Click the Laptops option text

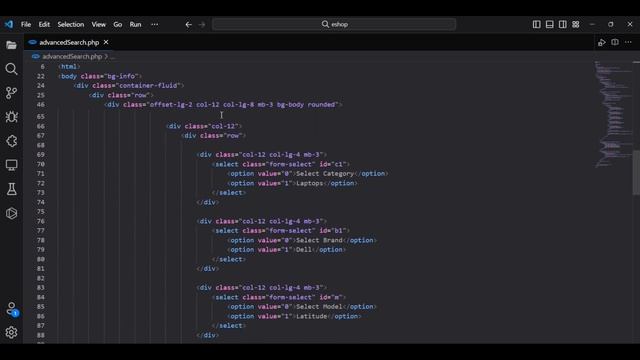pyautogui.click(x=310, y=183)
